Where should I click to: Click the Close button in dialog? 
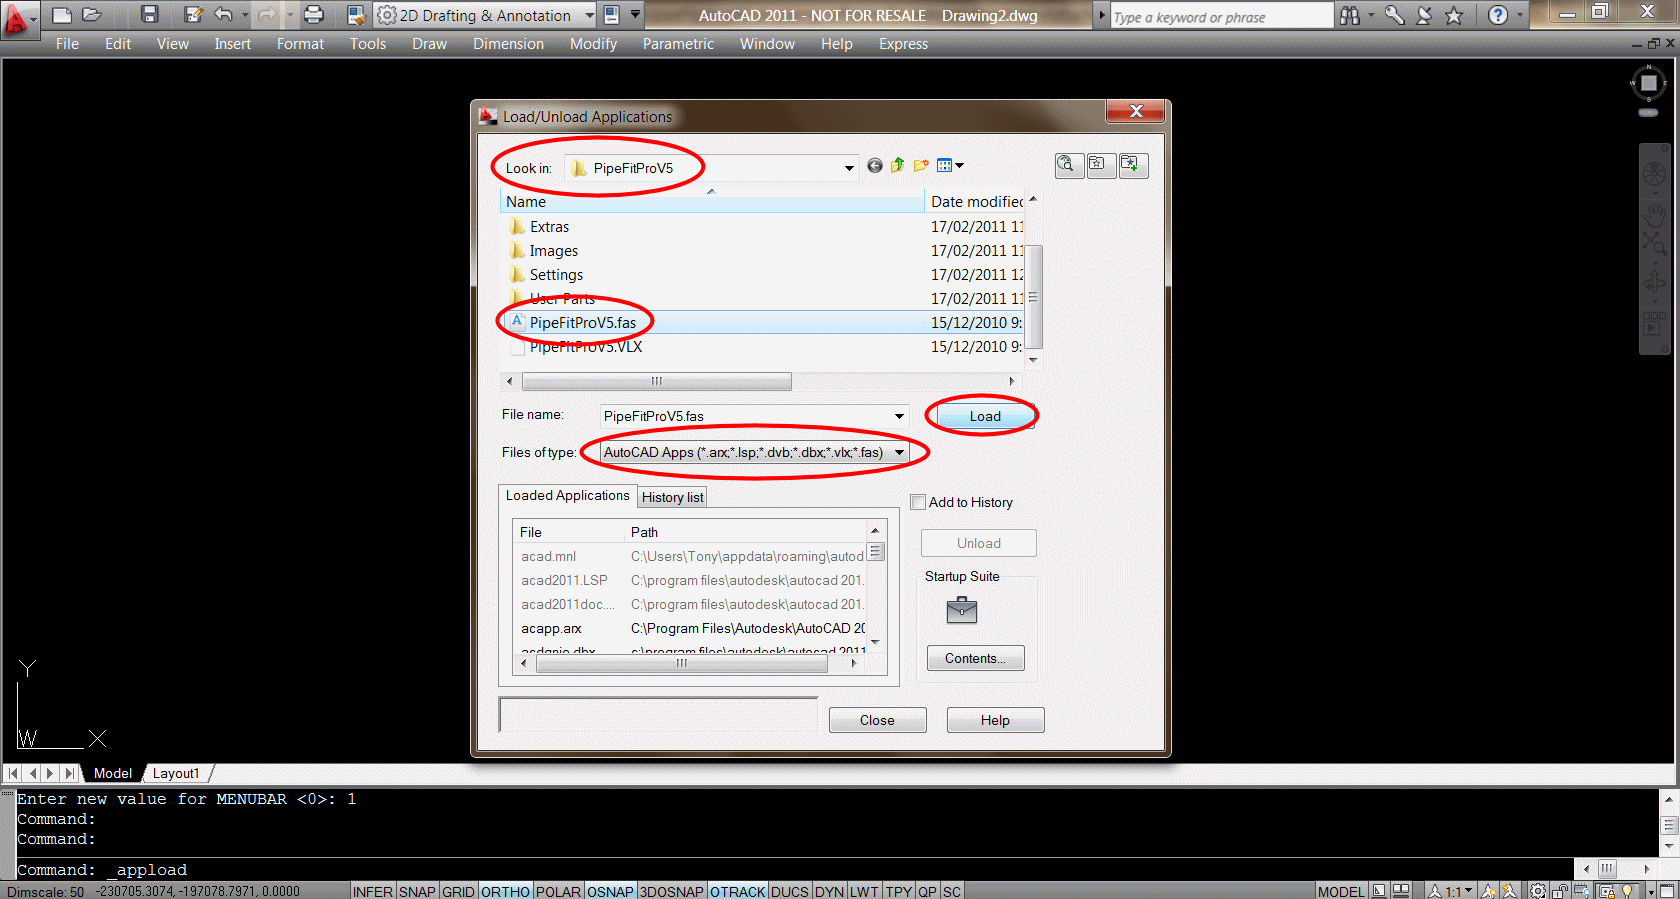(877, 720)
